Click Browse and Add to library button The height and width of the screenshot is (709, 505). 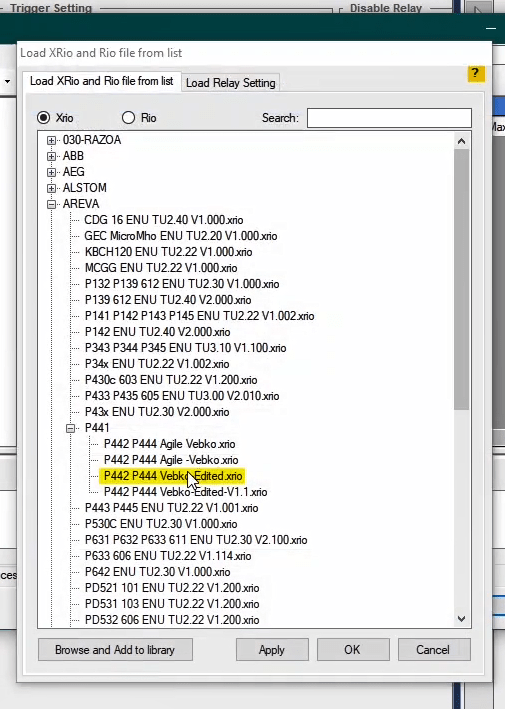click(115, 650)
